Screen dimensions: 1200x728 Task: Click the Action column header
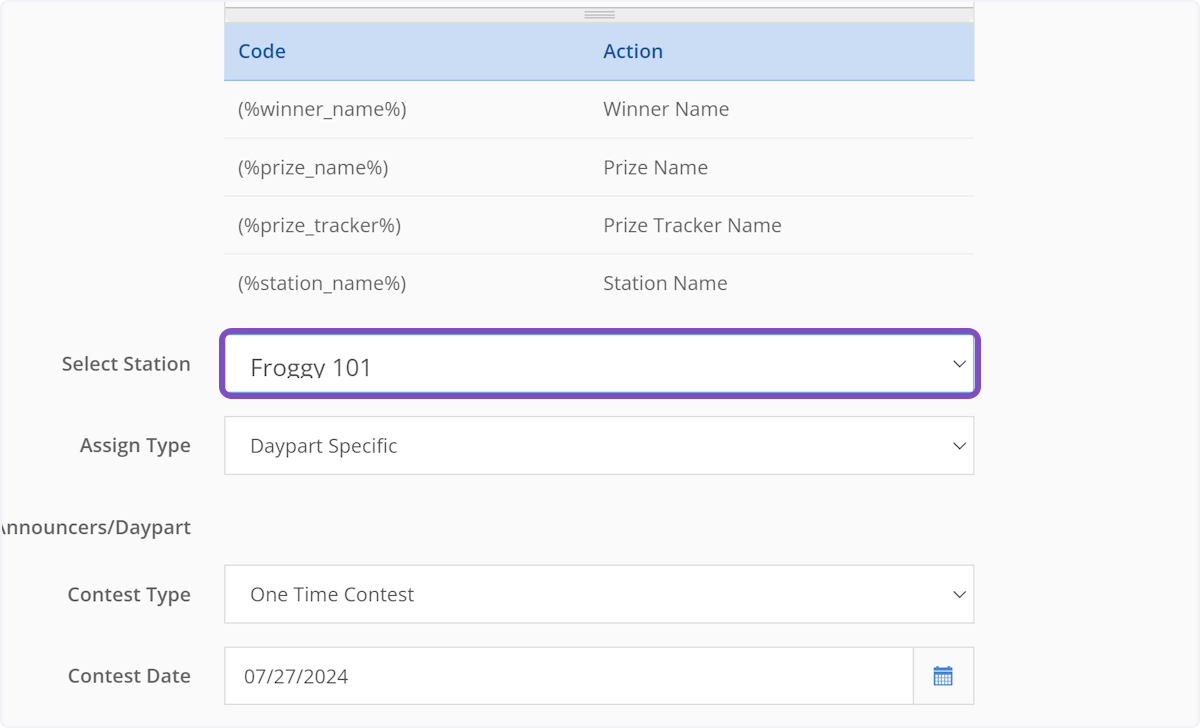click(x=633, y=51)
